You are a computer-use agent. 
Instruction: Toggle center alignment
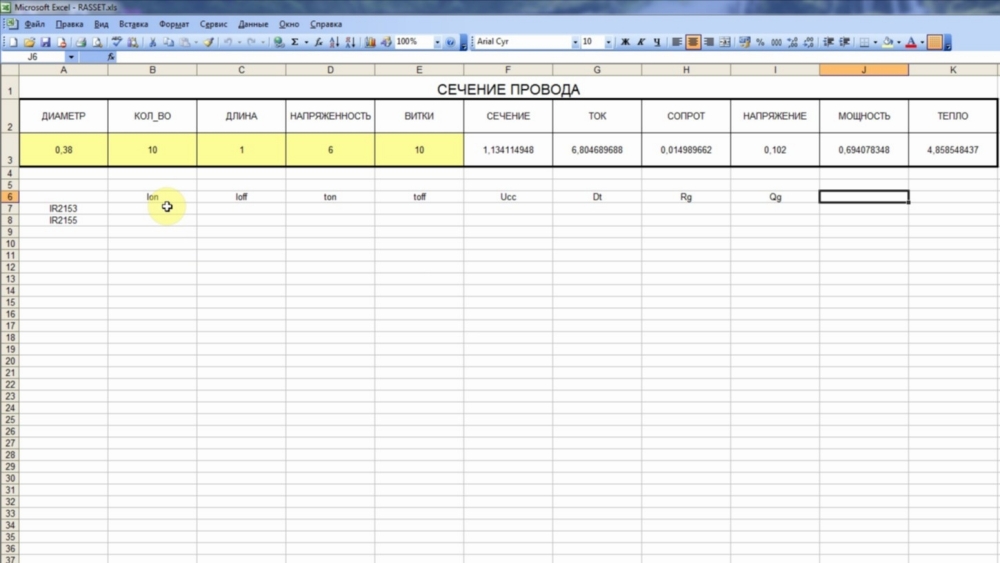pyautogui.click(x=693, y=42)
